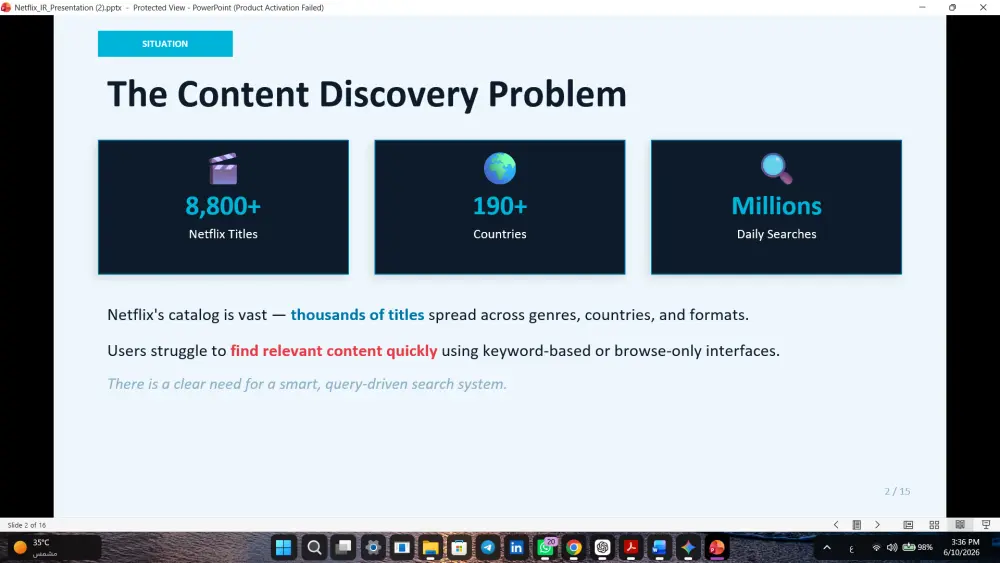Open the Windows Start menu
This screenshot has width=1000, height=563.
tap(284, 547)
